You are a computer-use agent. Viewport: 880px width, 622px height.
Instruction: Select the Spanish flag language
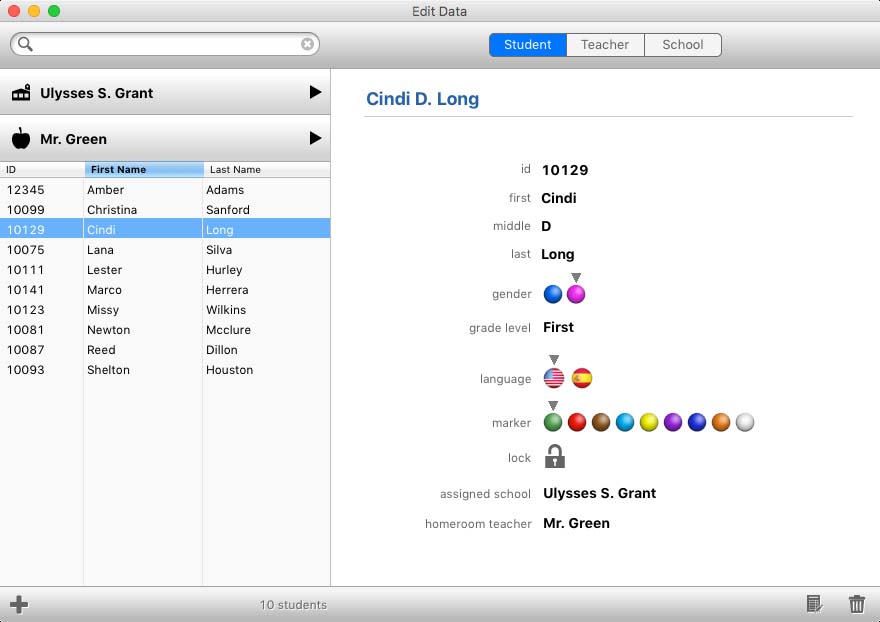(581, 378)
